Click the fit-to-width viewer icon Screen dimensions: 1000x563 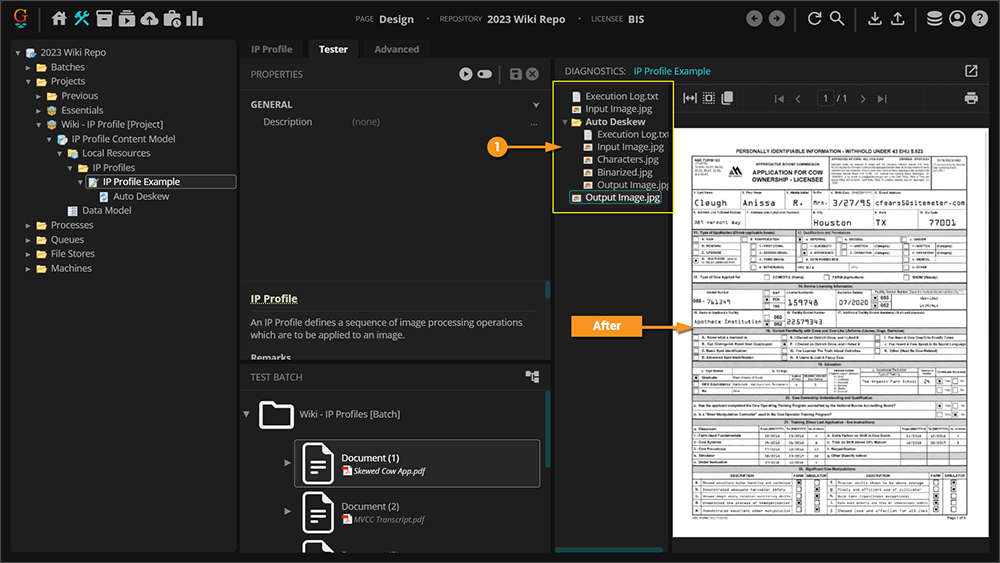[689, 98]
